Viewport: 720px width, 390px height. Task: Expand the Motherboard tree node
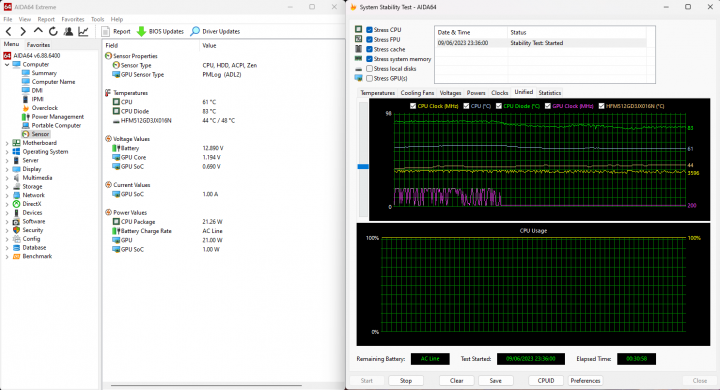coord(7,143)
